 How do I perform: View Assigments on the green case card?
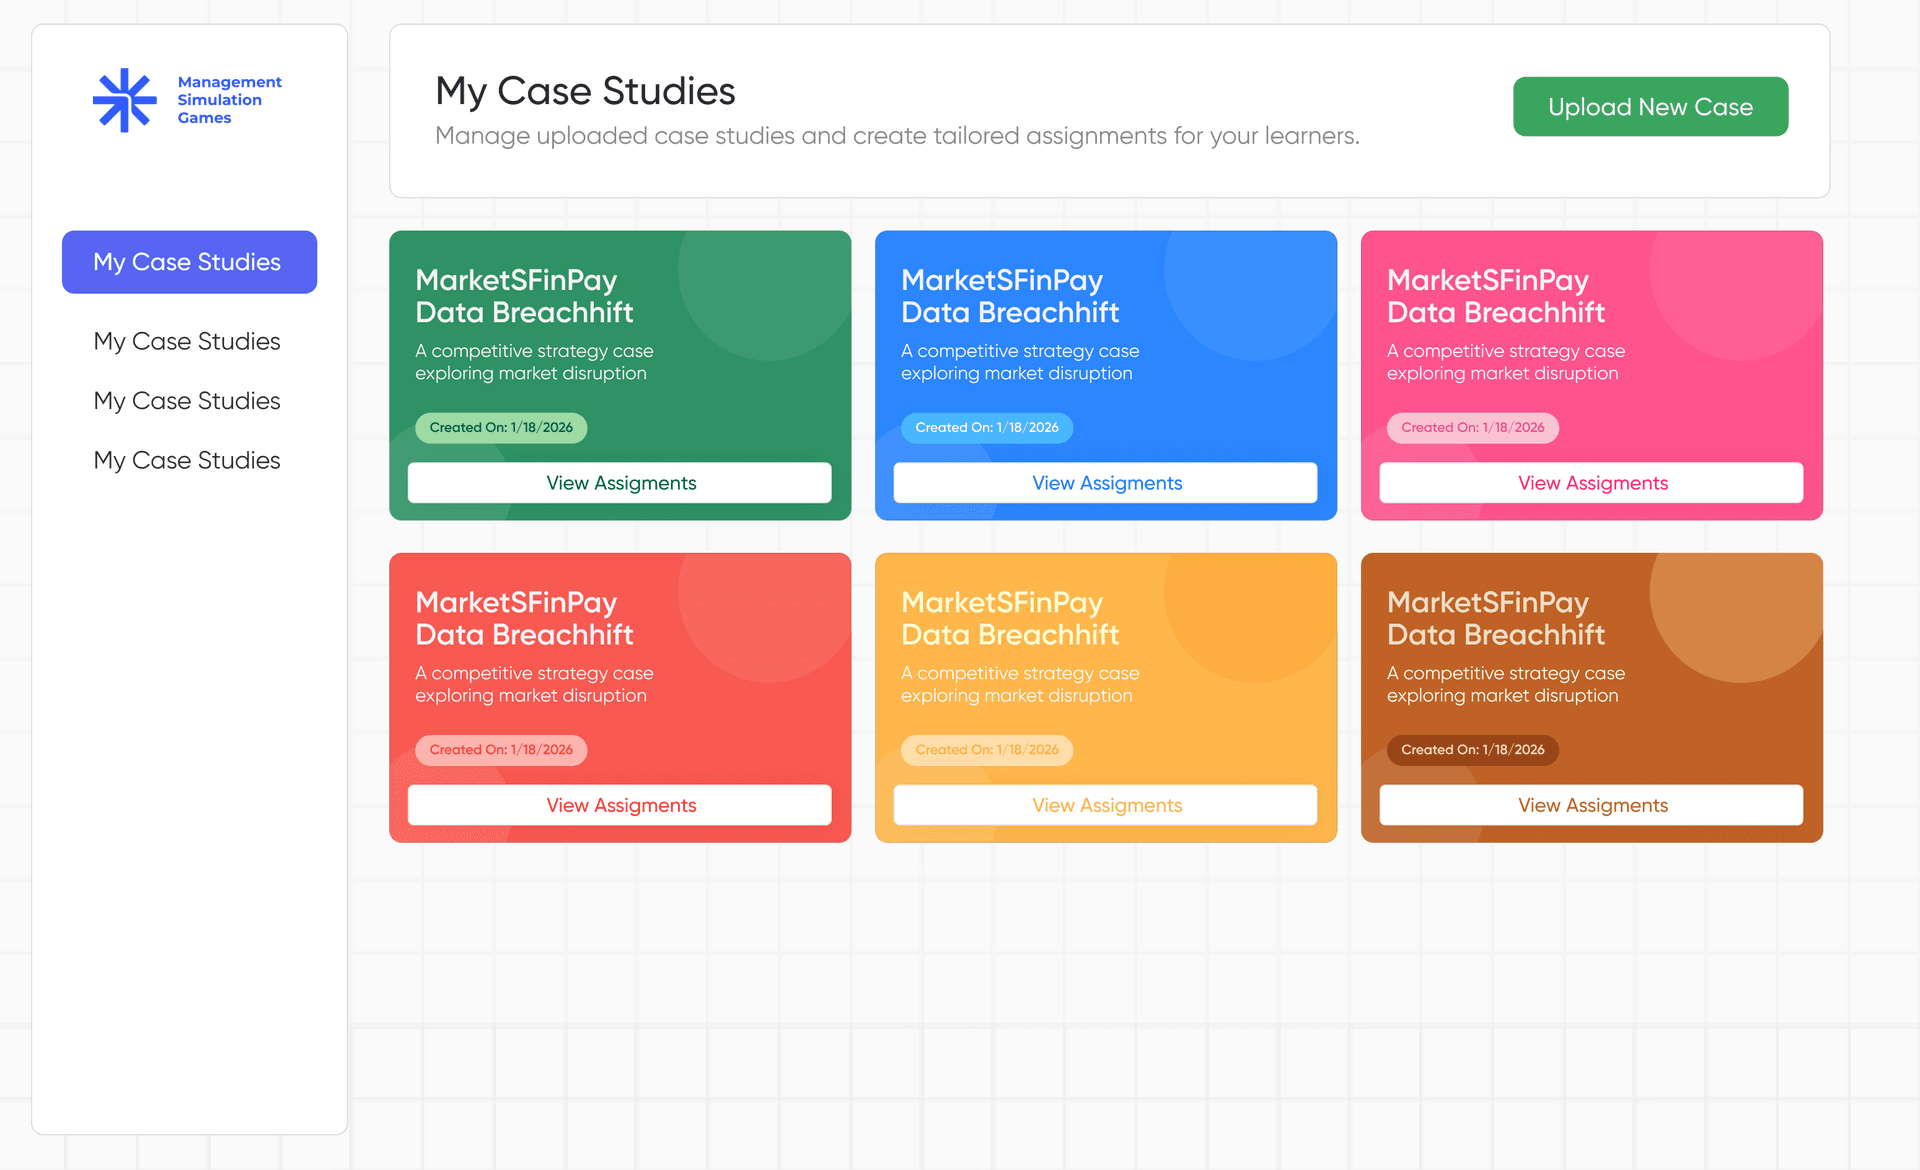coord(620,483)
